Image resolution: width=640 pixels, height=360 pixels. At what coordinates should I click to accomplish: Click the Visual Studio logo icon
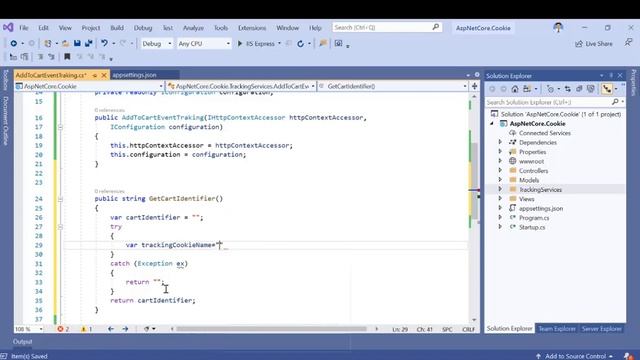tap(8, 27)
